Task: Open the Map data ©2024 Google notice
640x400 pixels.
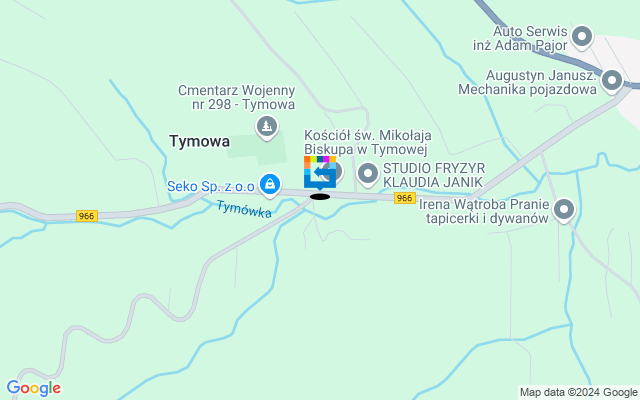Action: pos(579,393)
